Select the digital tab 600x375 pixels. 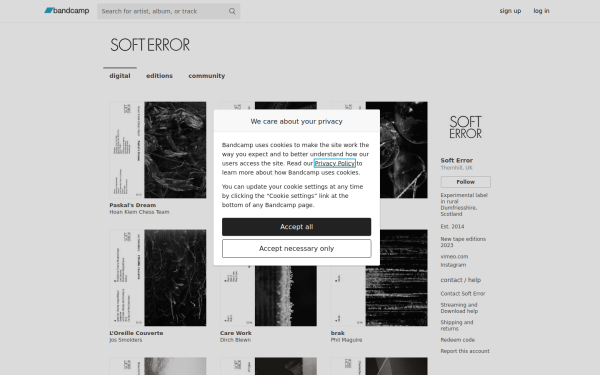point(120,76)
